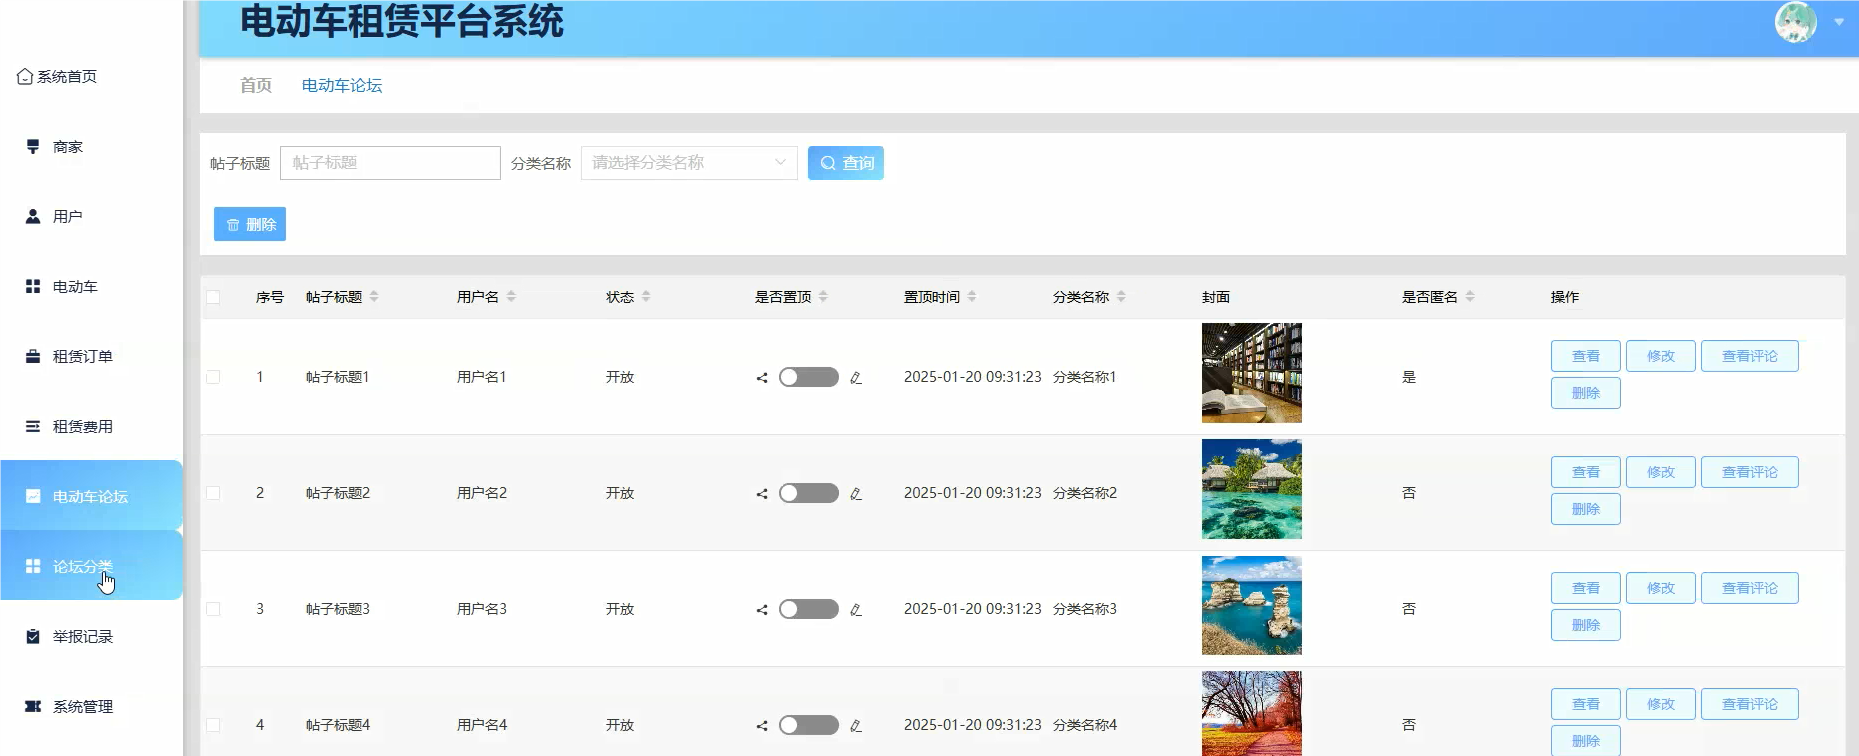Check the checkbox for row 2
The image size is (1859, 756).
click(213, 493)
